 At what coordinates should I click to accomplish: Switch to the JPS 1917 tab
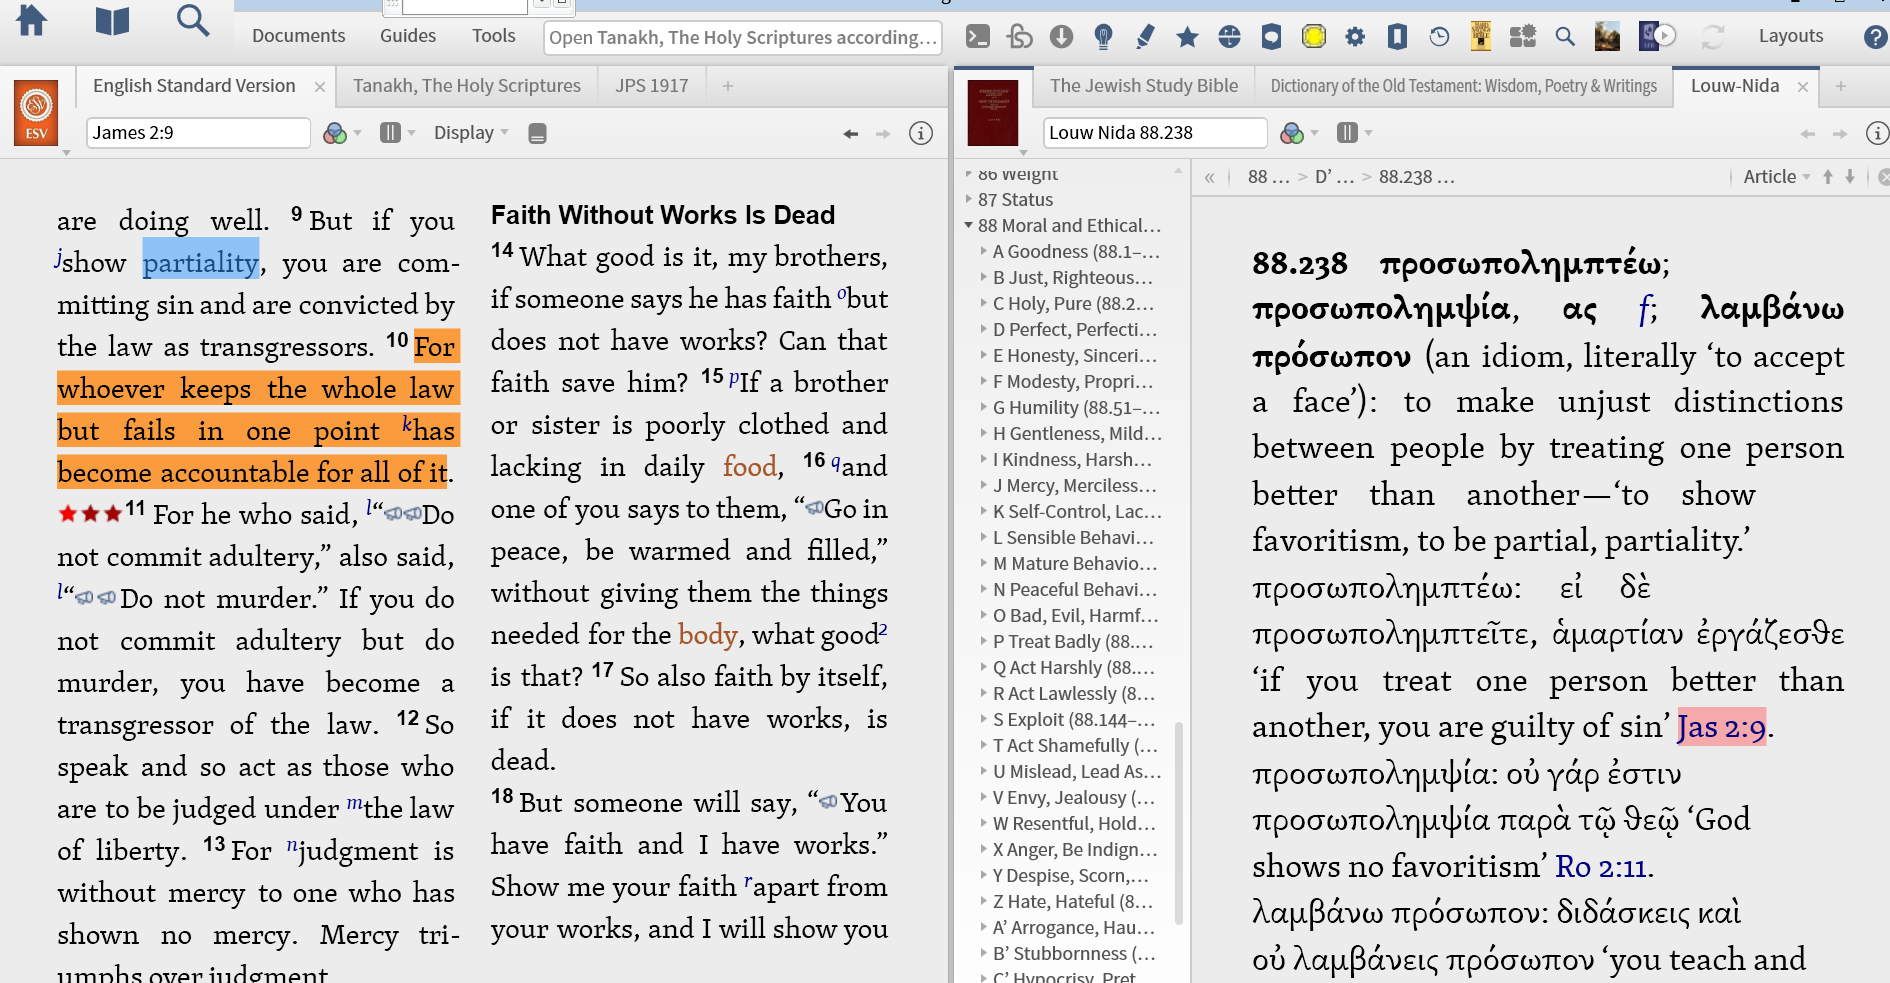pyautogui.click(x=652, y=86)
